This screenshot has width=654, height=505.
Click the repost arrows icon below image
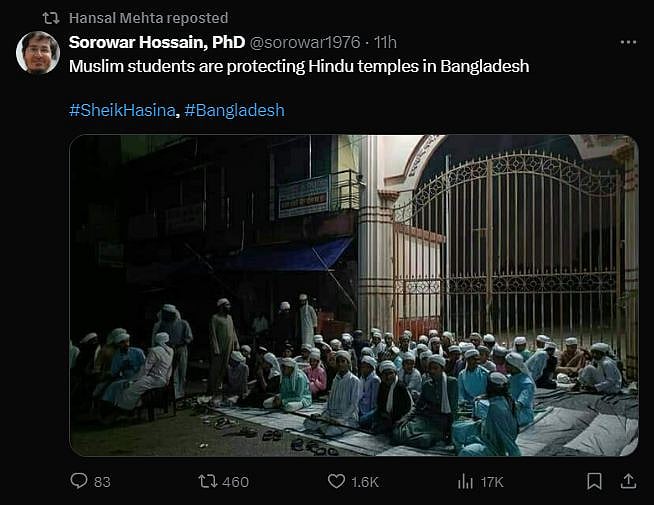pos(208,481)
